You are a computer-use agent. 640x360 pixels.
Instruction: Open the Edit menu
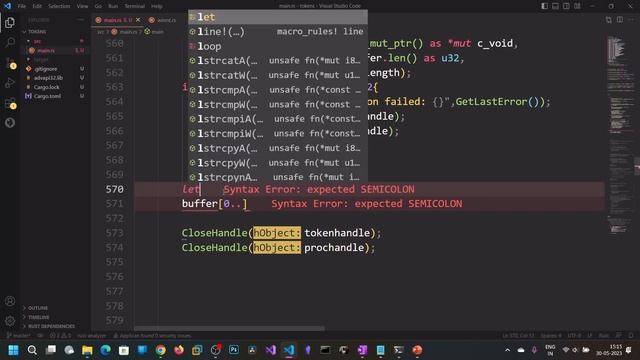pyautogui.click(x=37, y=6)
